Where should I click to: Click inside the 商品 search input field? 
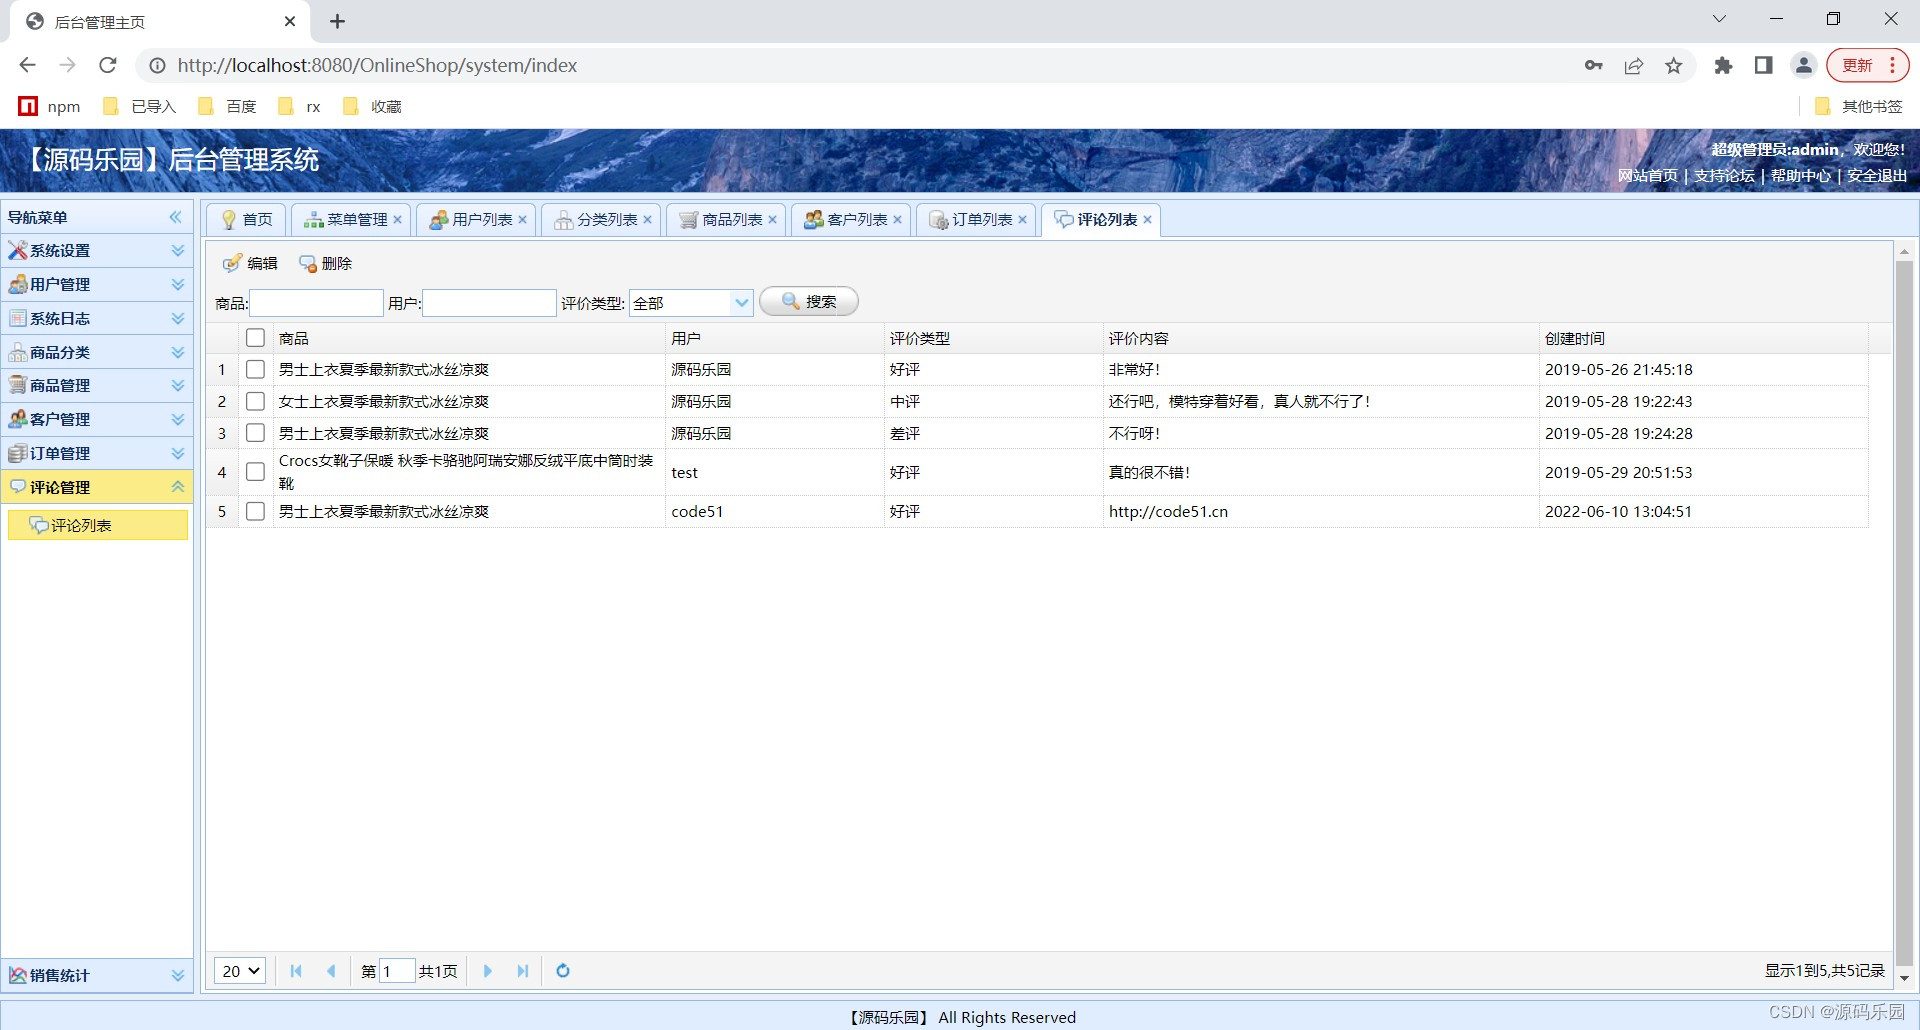tap(316, 302)
